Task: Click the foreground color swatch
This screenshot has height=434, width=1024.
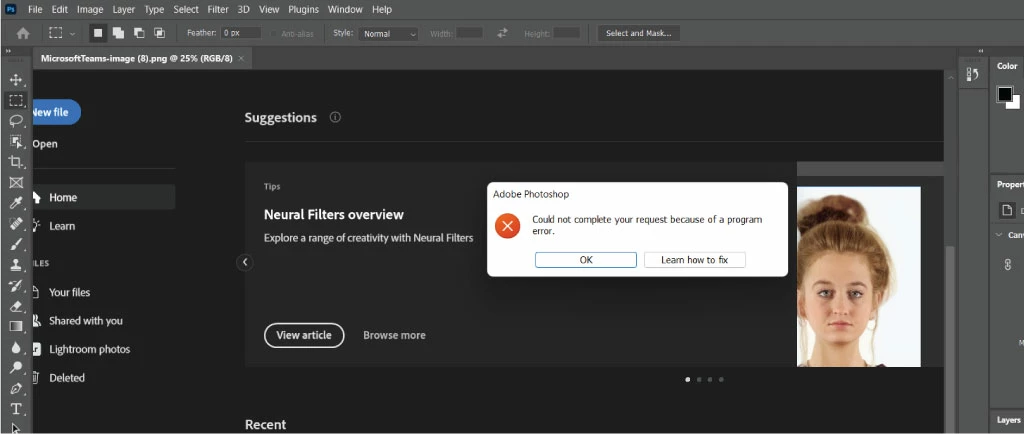Action: 1004,94
